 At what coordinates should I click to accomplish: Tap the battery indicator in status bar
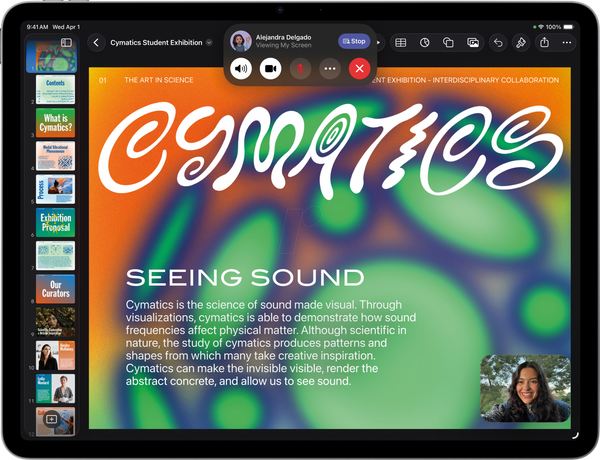coord(569,27)
